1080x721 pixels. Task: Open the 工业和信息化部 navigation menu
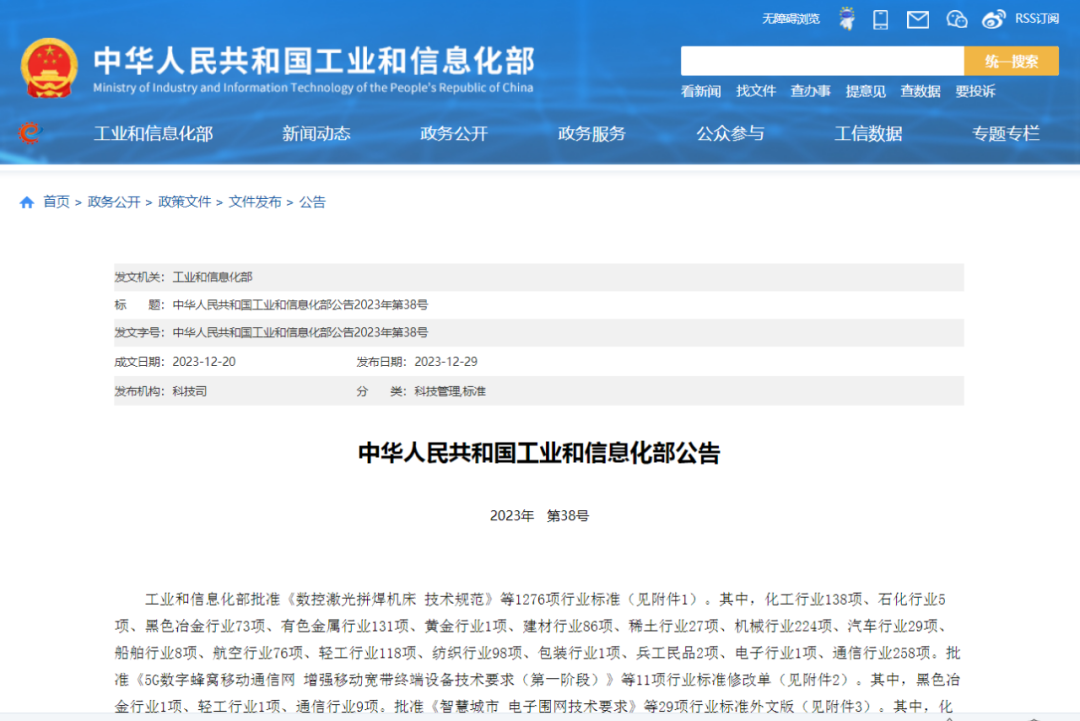(x=153, y=134)
